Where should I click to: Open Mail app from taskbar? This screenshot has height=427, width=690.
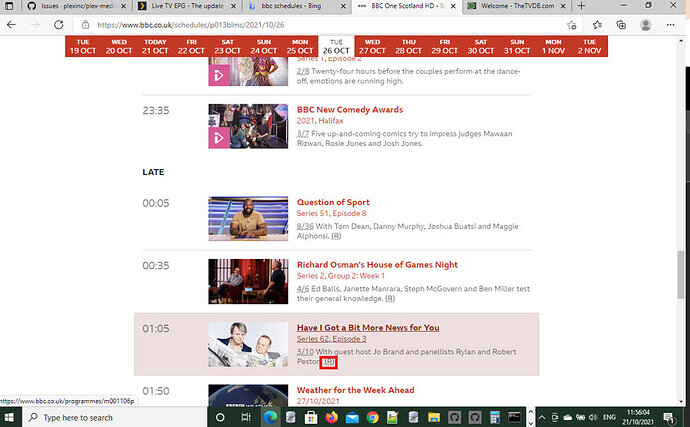[x=352, y=417]
